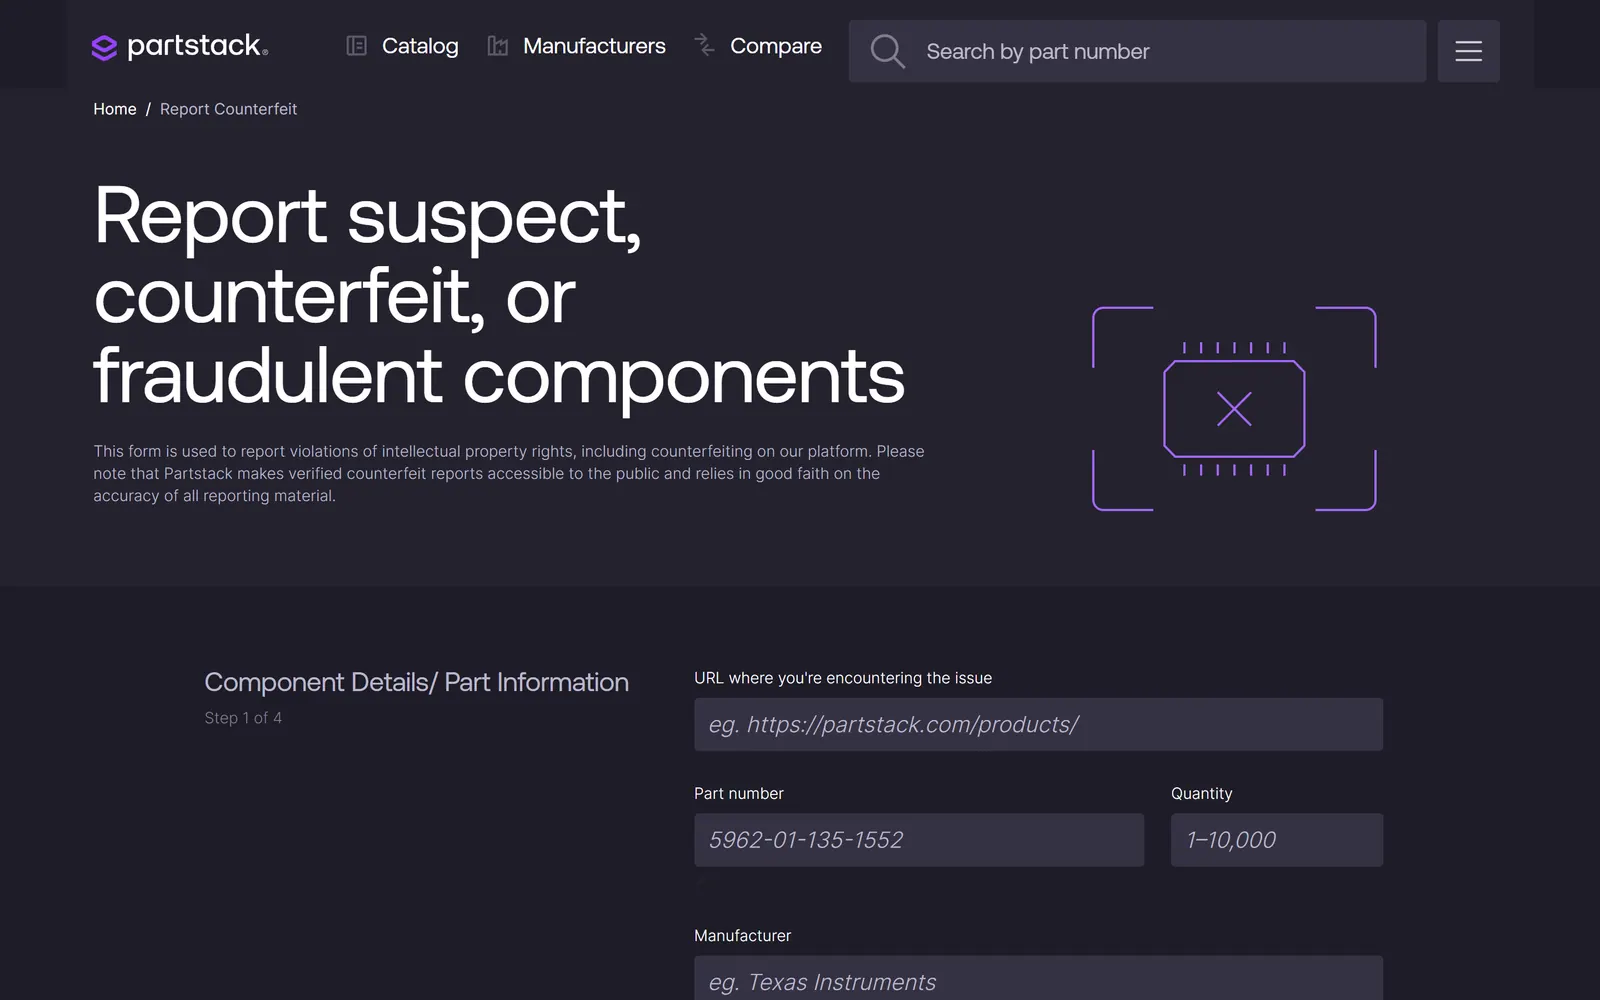Open the Manufacturers menu item
Screen dimensions: 1600x1000
point(576,46)
